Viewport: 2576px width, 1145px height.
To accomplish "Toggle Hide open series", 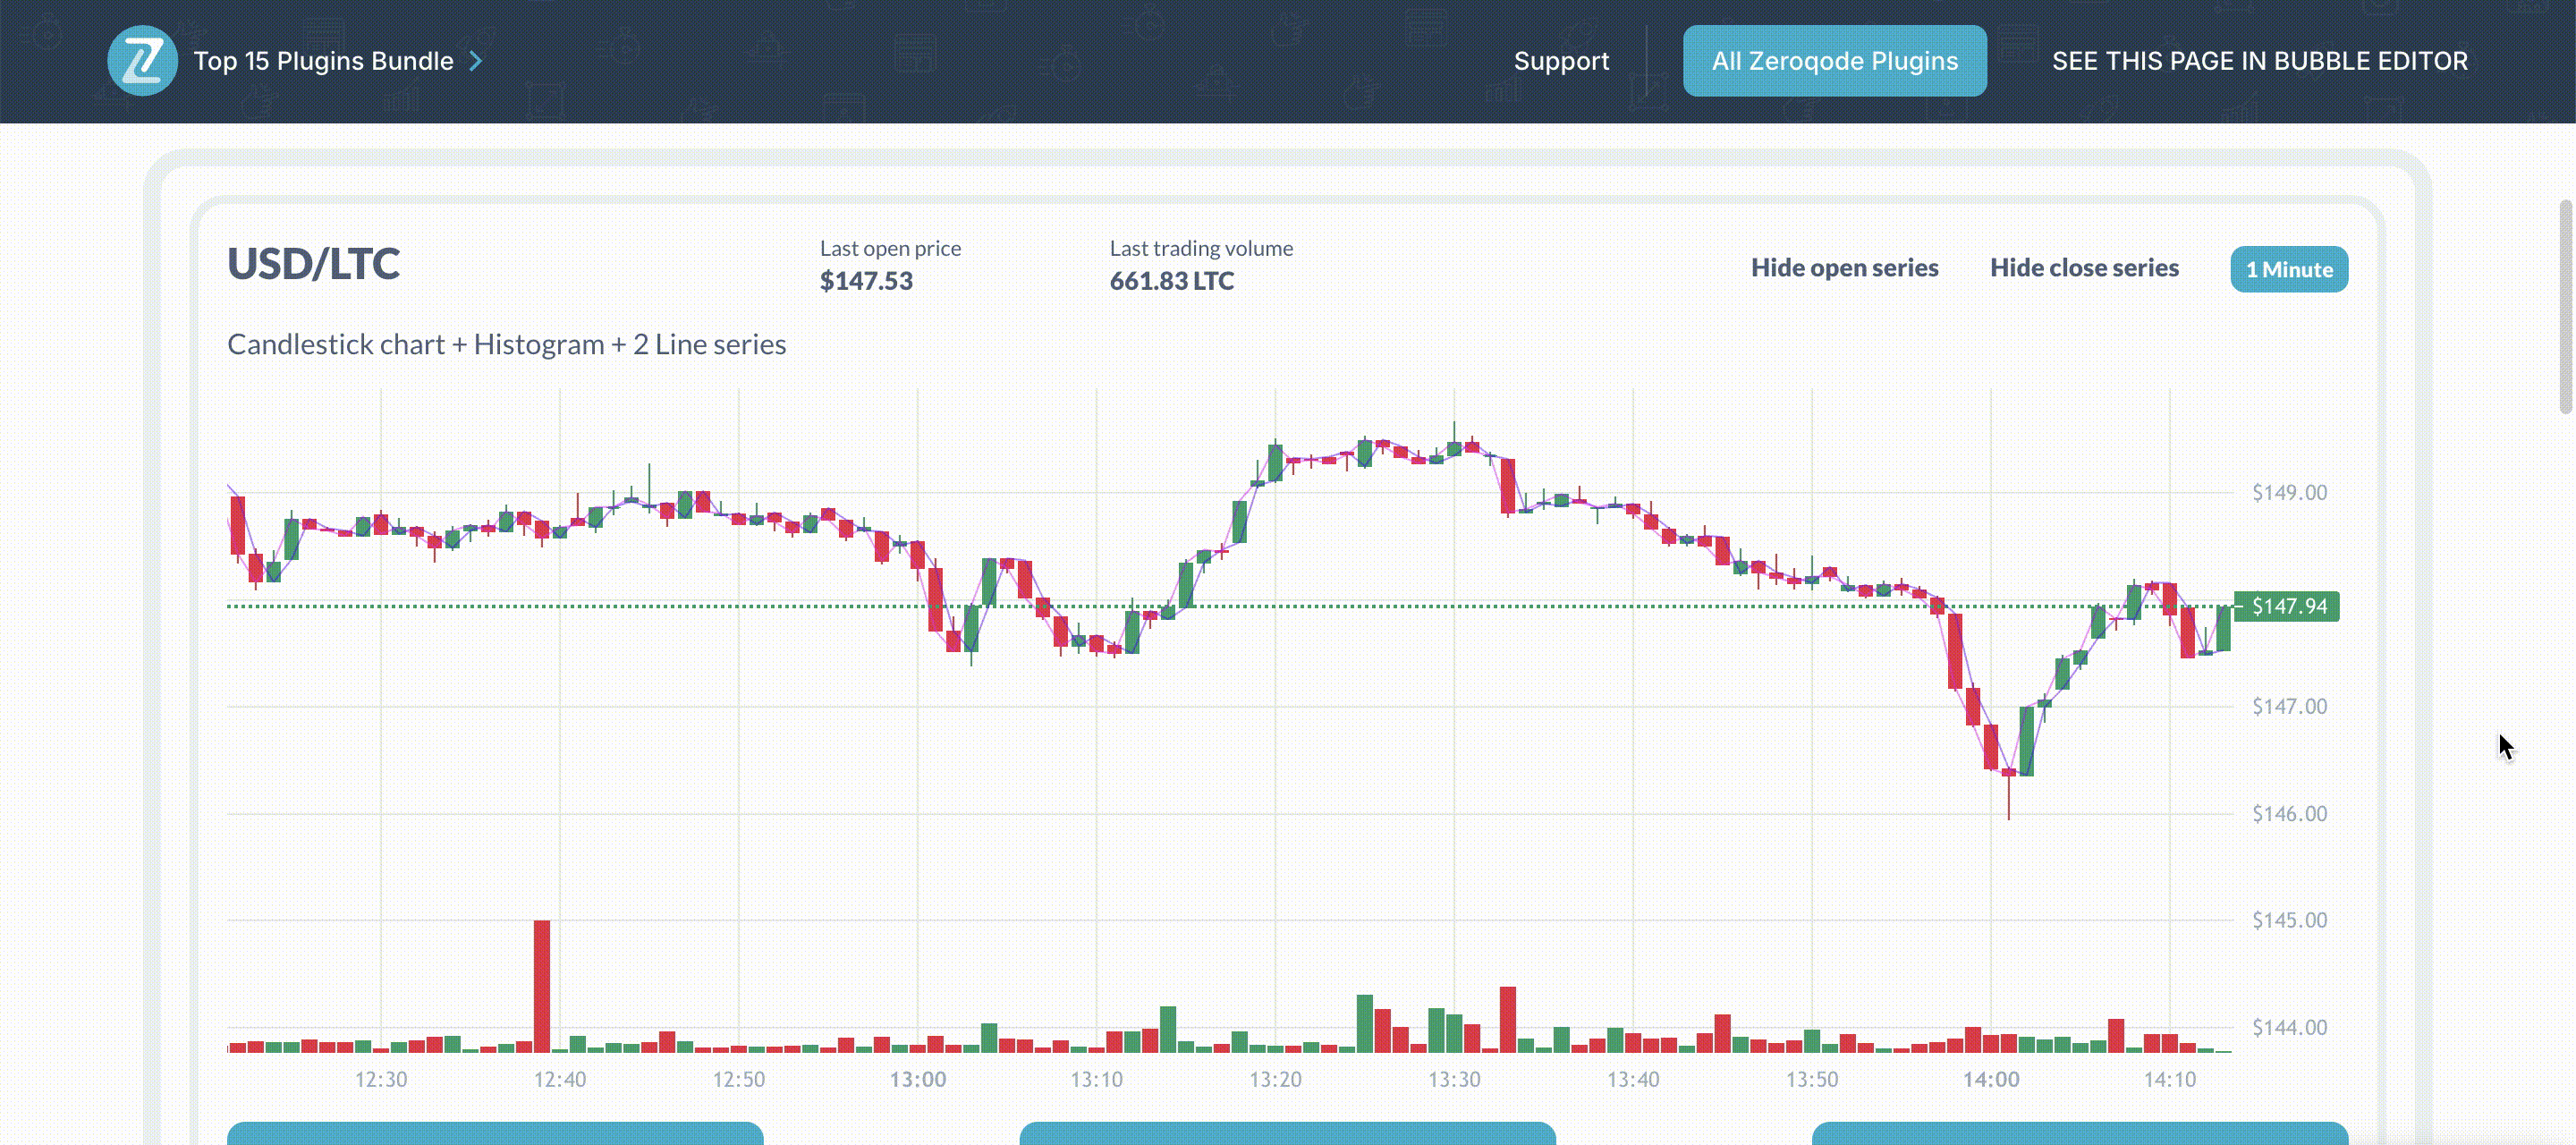I will [x=1845, y=267].
